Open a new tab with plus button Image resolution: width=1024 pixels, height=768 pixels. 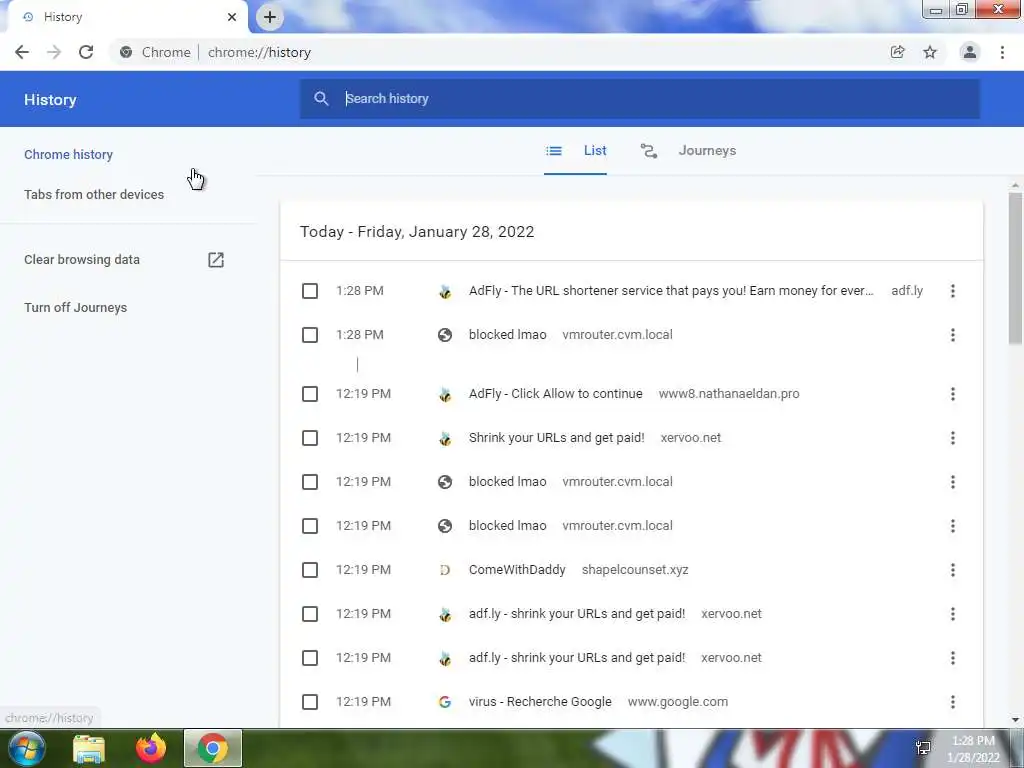tap(270, 17)
